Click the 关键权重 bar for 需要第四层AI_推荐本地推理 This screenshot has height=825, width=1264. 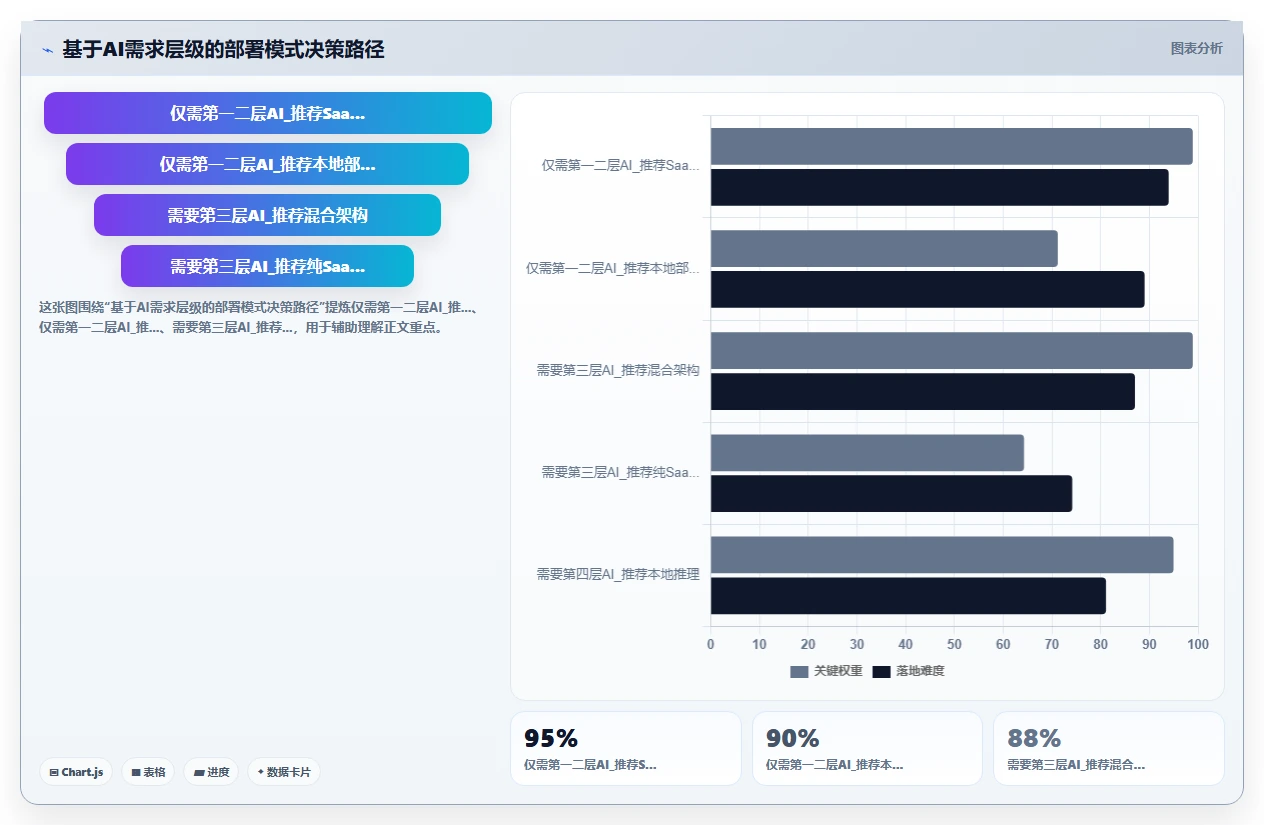[942, 555]
